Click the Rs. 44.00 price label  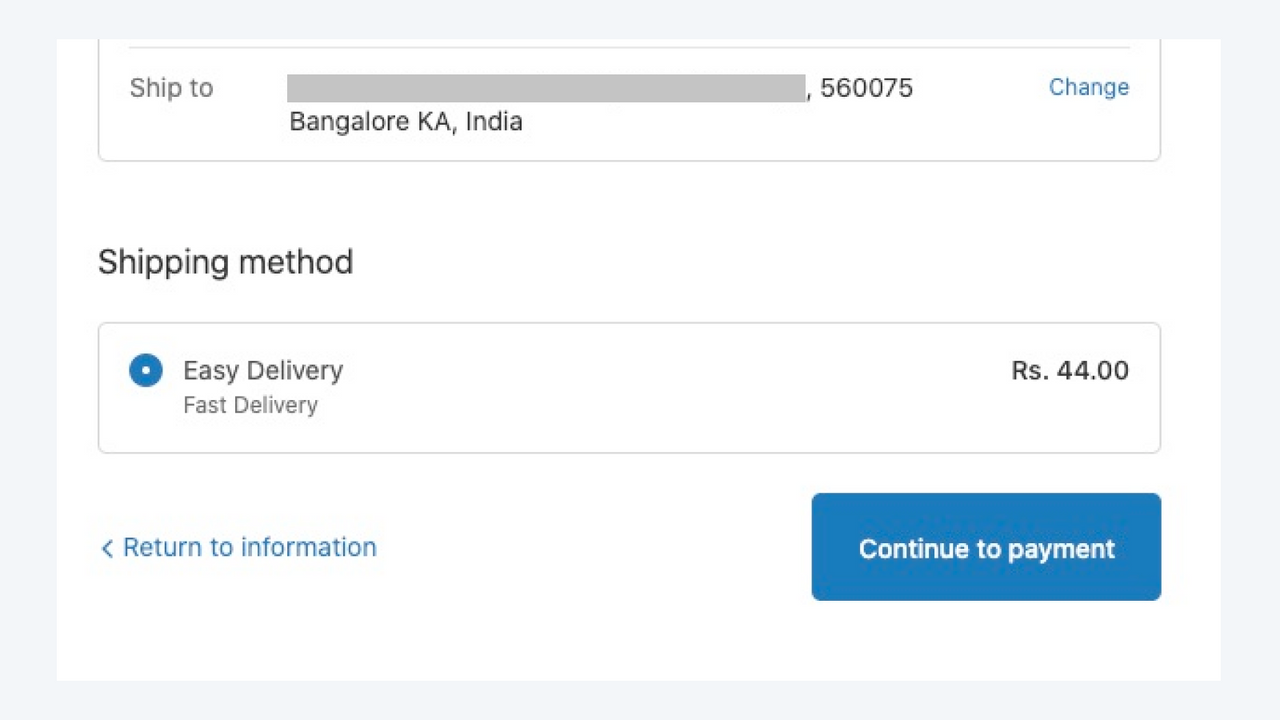(1070, 370)
